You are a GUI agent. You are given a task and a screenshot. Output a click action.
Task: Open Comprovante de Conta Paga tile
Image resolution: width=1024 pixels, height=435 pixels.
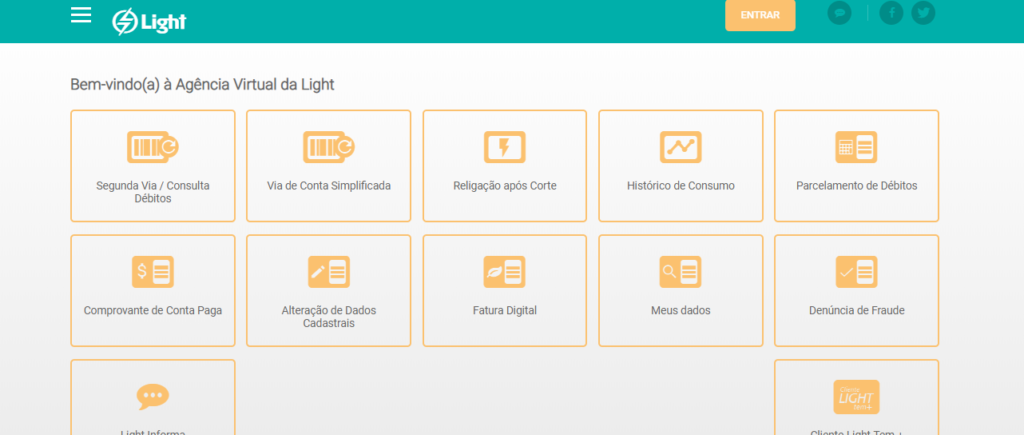(x=153, y=291)
